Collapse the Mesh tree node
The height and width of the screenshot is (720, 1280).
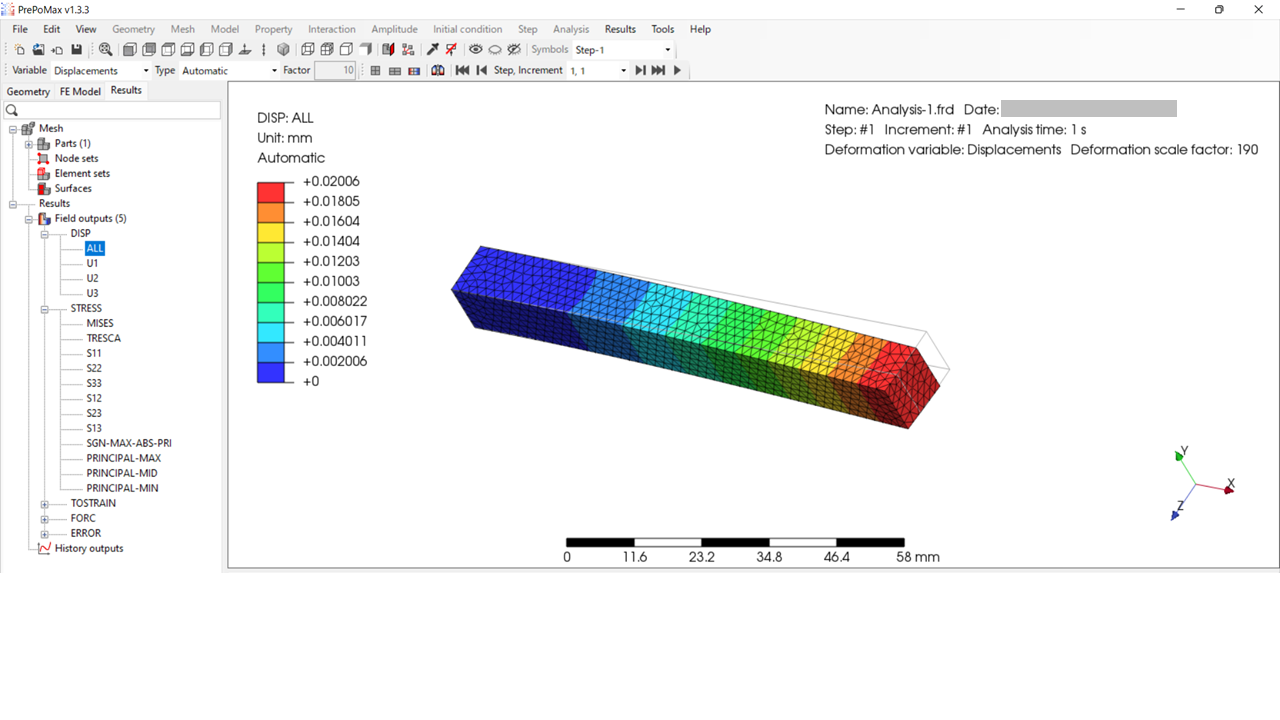[x=13, y=128]
